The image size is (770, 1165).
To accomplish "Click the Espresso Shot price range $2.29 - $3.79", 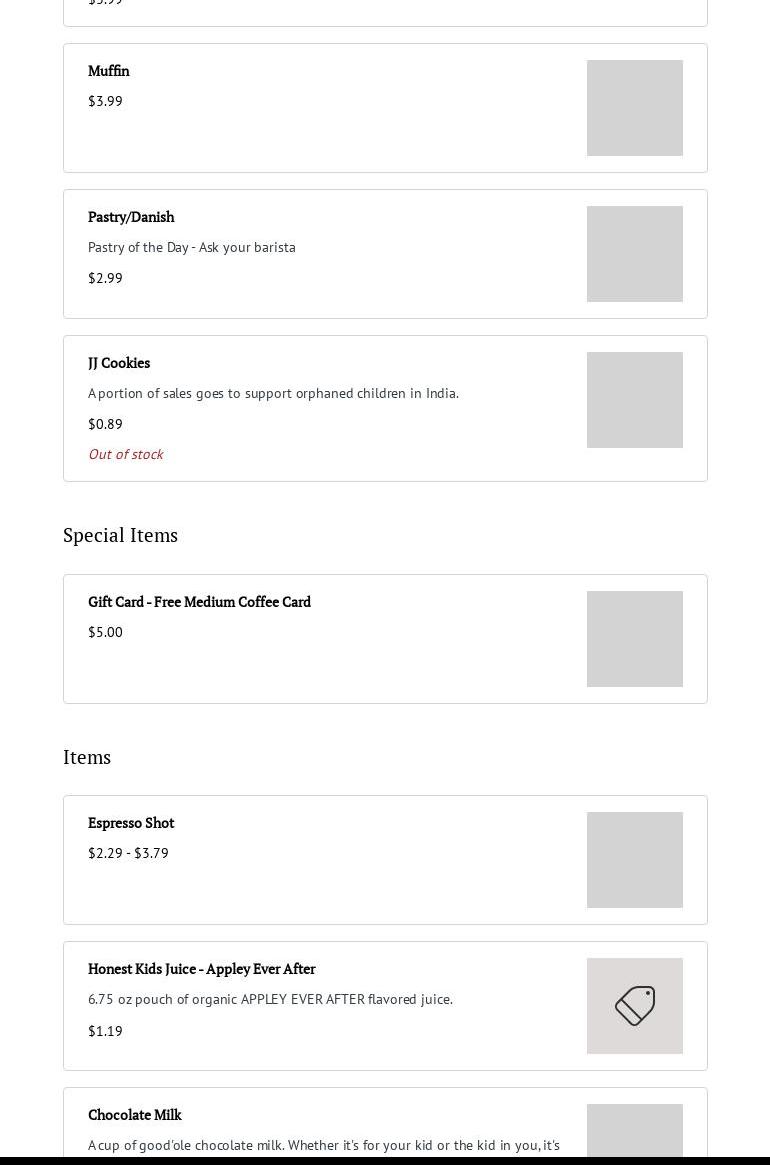I will click(x=128, y=853).
